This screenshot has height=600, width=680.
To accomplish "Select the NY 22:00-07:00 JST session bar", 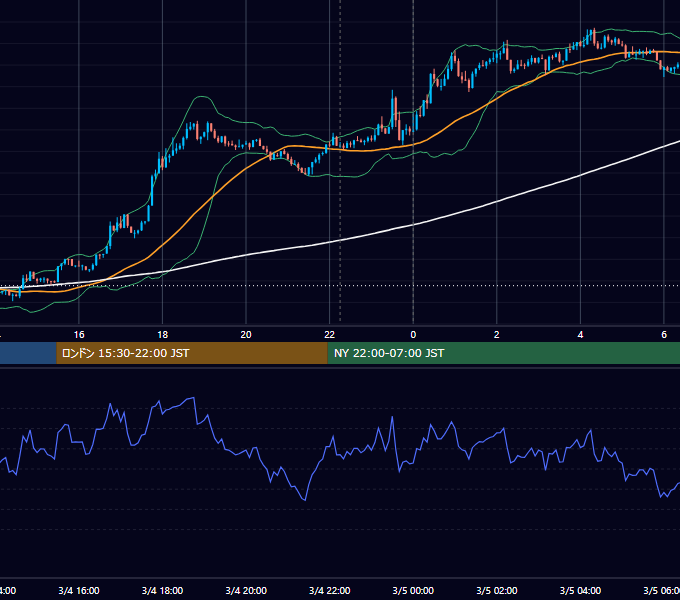I will coord(503,353).
